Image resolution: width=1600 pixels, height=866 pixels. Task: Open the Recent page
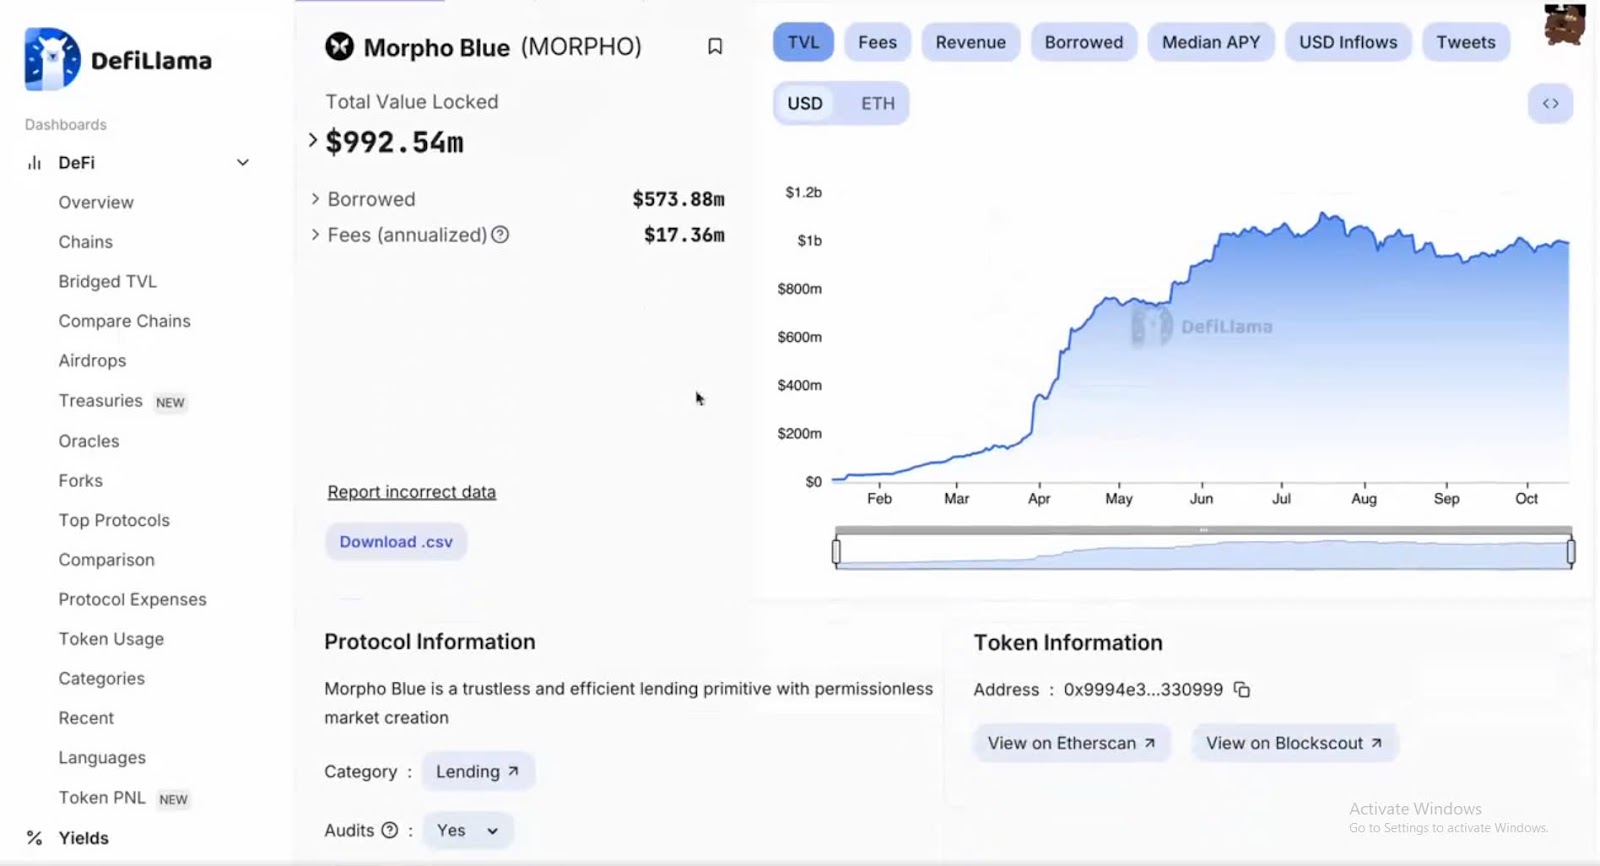[x=86, y=718]
